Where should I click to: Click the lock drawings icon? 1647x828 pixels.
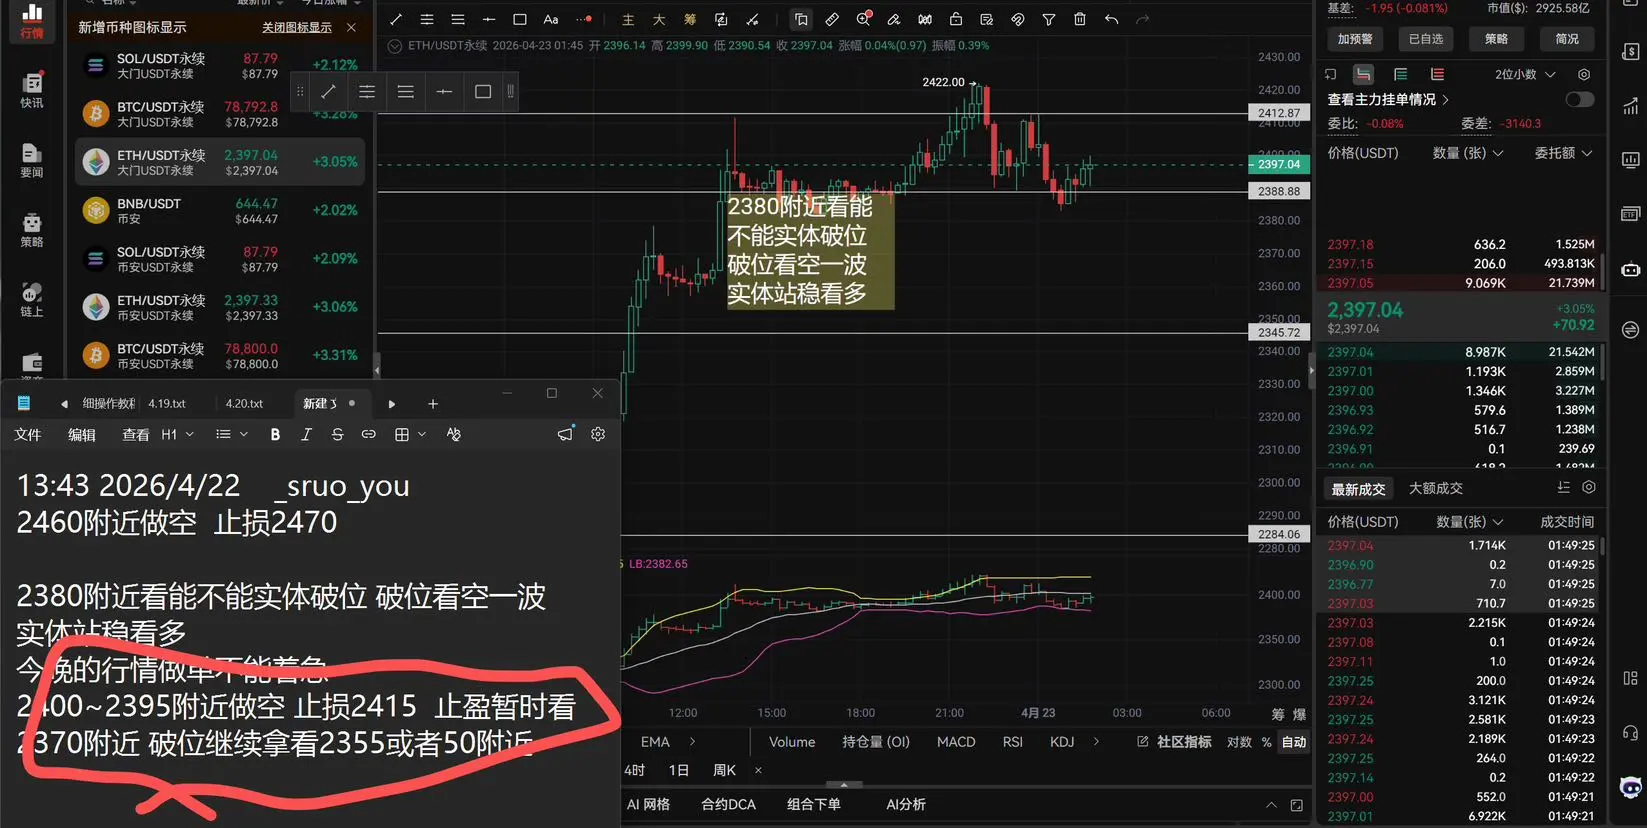point(956,19)
